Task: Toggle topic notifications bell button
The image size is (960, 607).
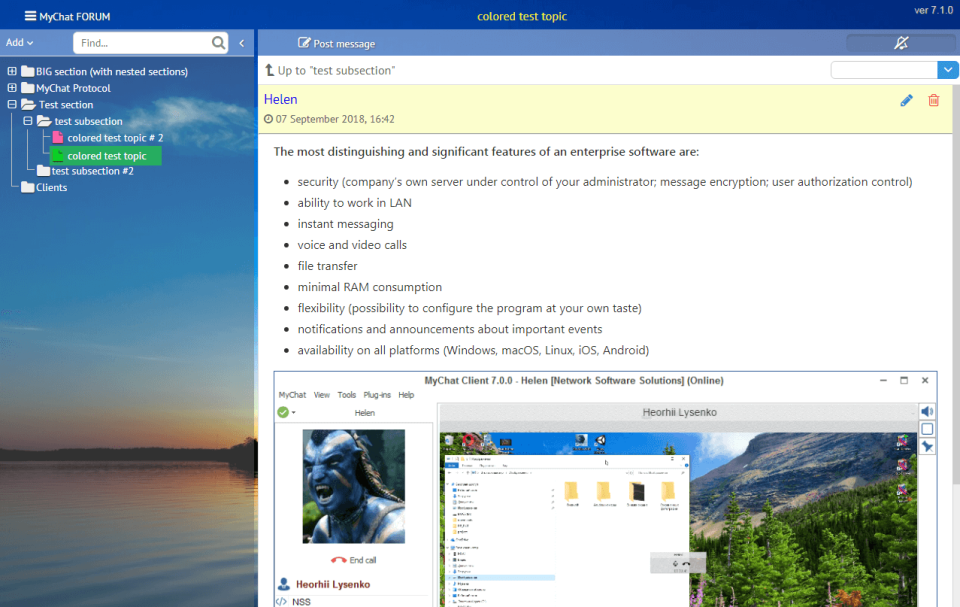Action: 900,43
